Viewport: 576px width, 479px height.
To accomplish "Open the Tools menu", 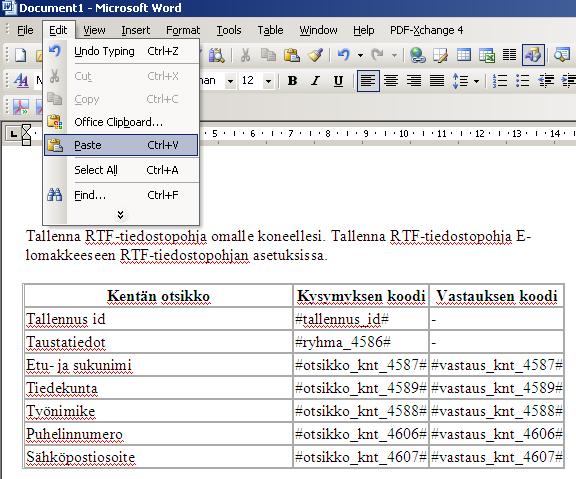I will [x=229, y=30].
